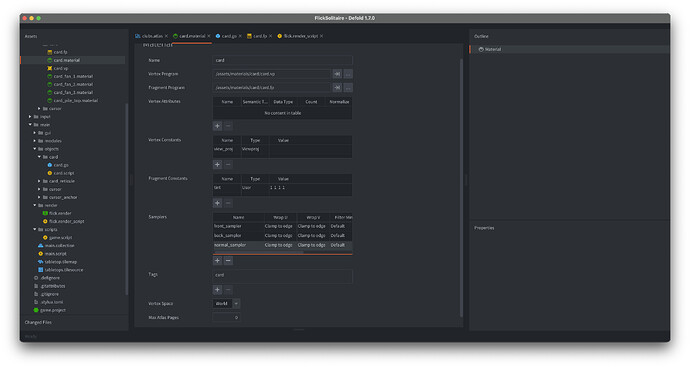Screen dimensions: 690x367
Task: Click the Max Atlas Pages field
Action: (226, 317)
